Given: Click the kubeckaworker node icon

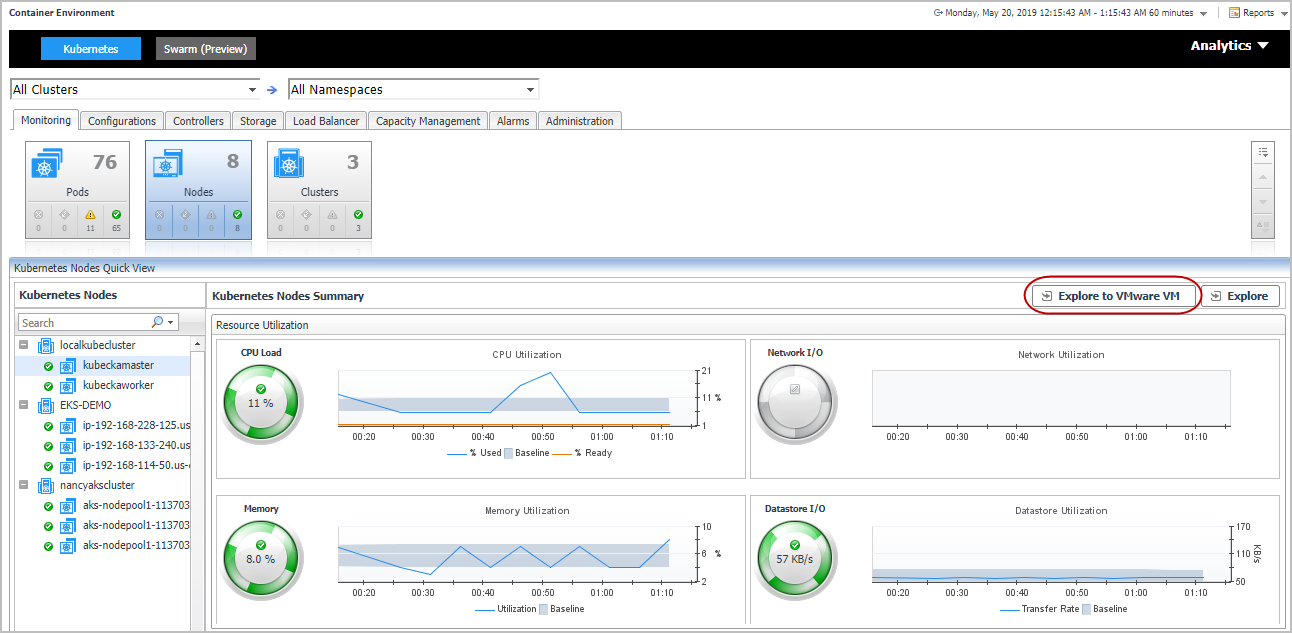Looking at the screenshot, I should pyautogui.click(x=68, y=385).
